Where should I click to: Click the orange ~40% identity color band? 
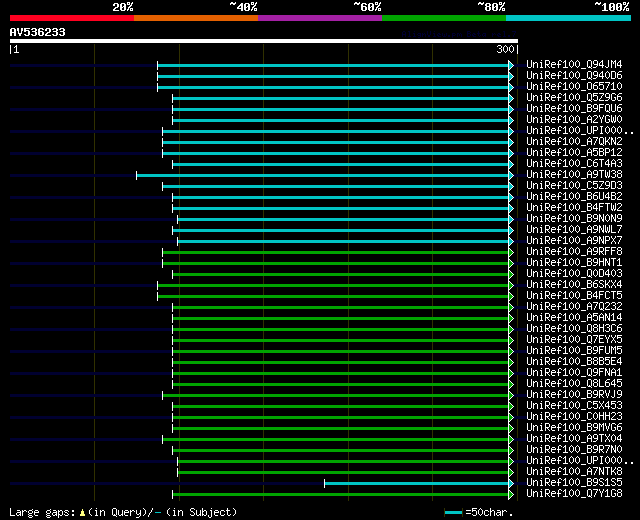pos(196,18)
